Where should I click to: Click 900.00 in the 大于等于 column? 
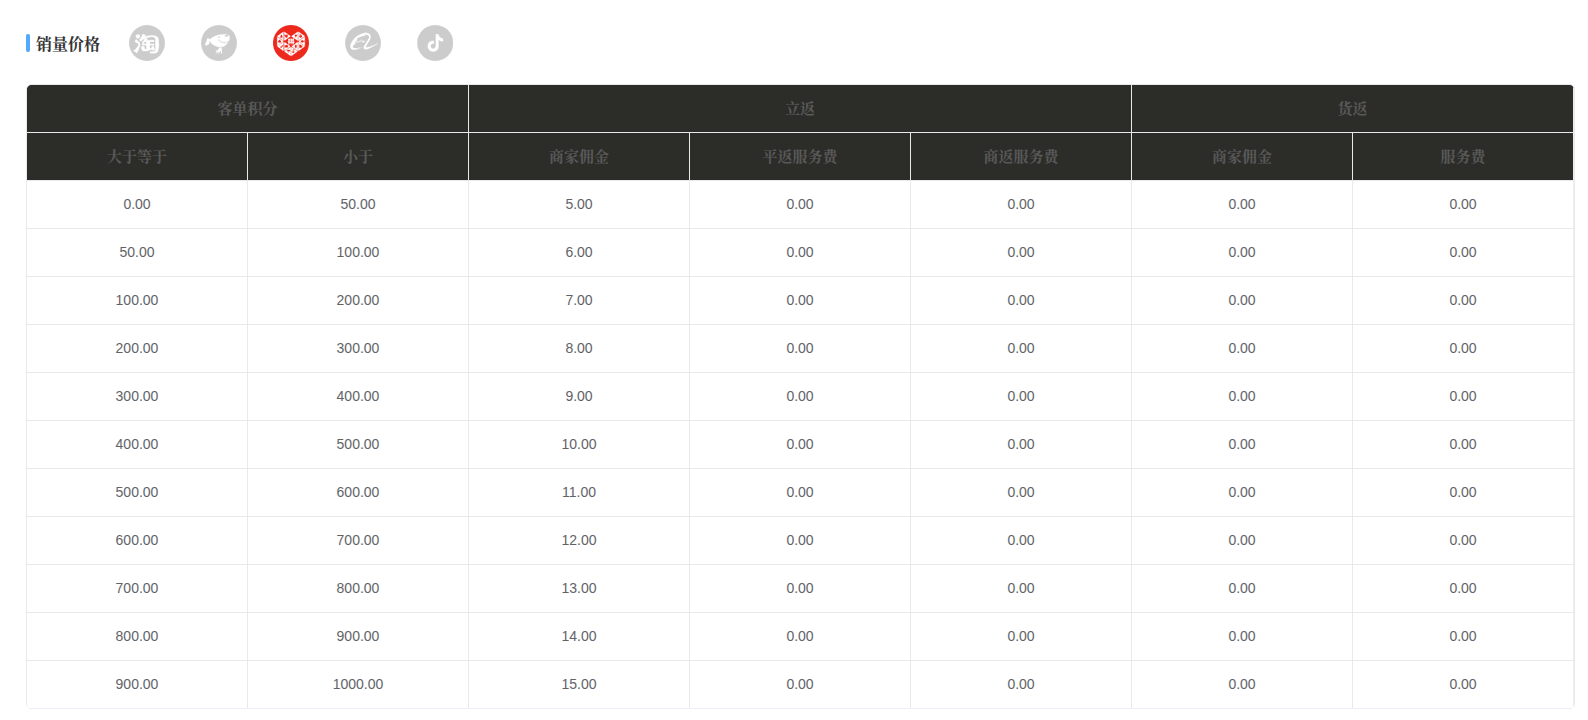(x=137, y=684)
